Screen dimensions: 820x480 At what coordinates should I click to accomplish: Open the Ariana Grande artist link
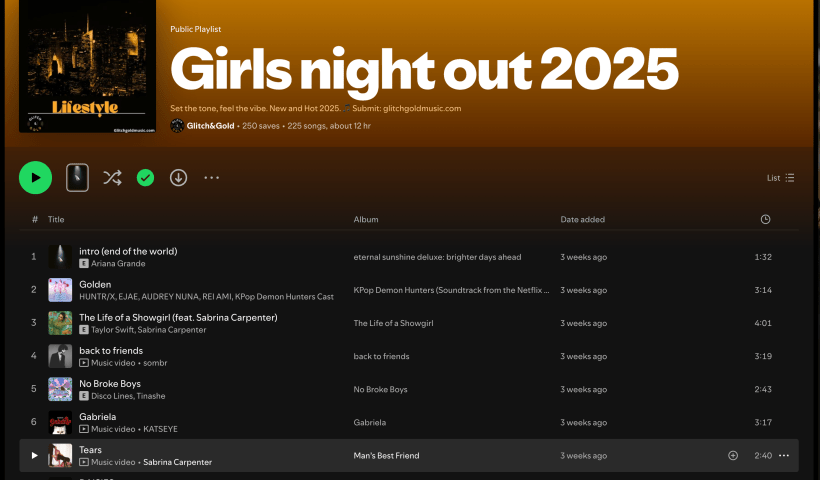[119, 263]
